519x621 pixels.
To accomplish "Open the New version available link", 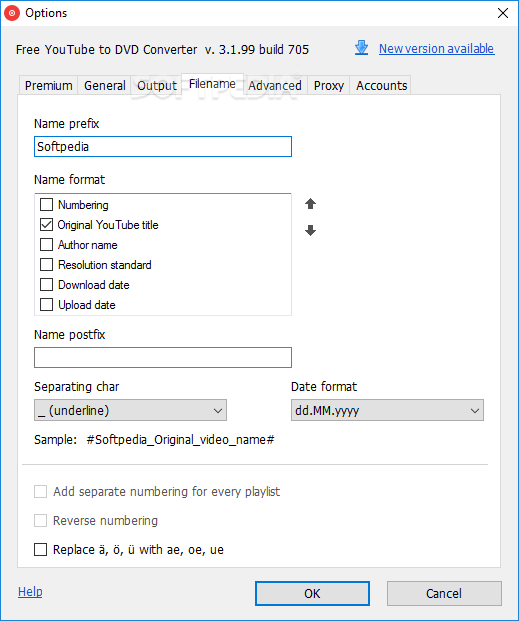I will [x=437, y=48].
